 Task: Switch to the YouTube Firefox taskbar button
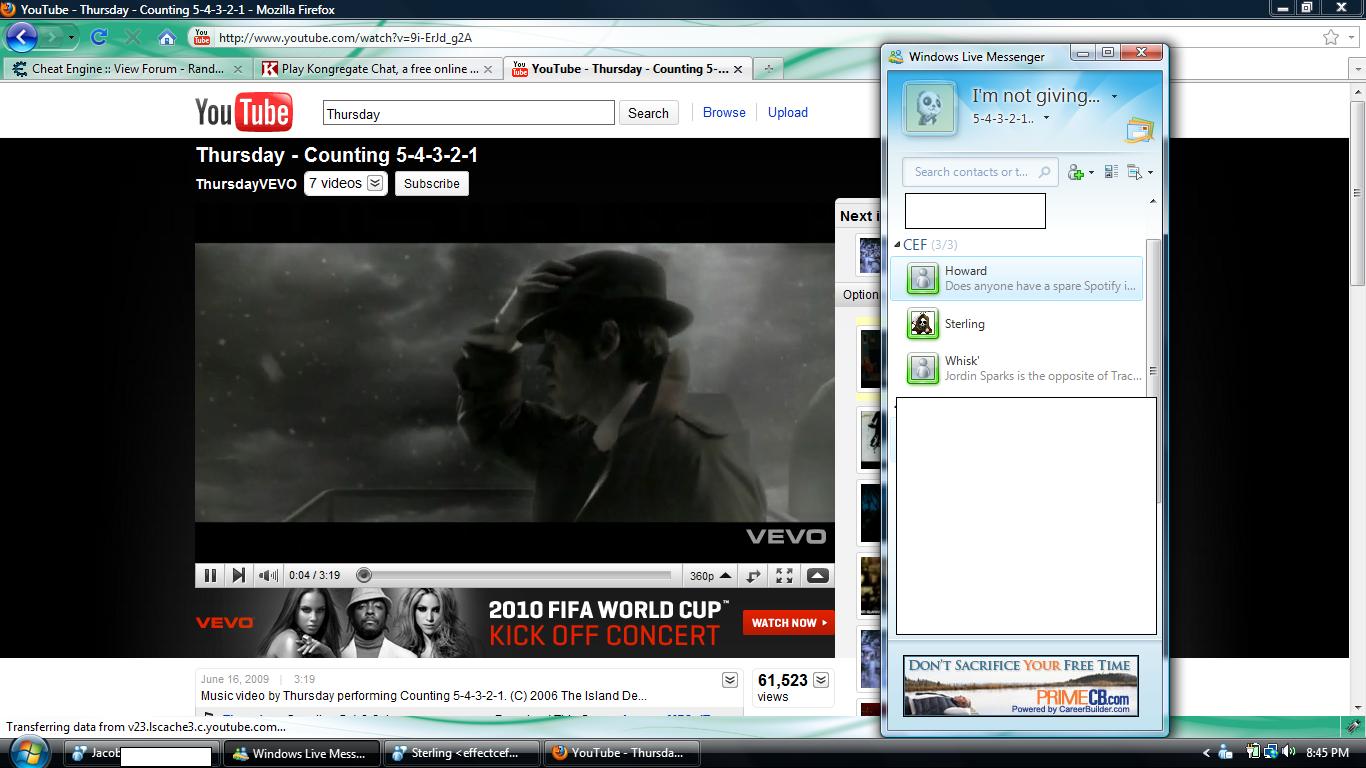(621, 753)
